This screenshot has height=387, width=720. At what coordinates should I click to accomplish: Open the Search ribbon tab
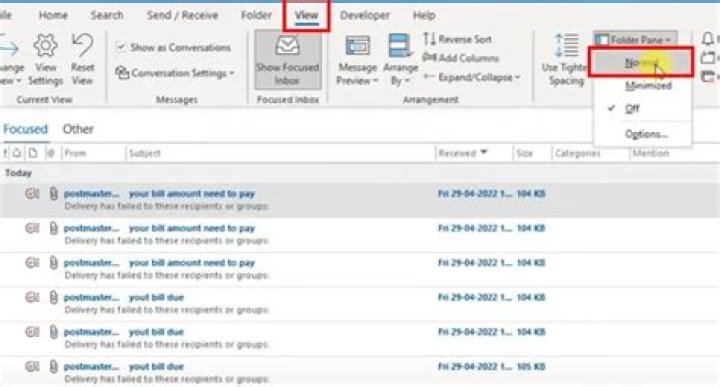tap(107, 15)
